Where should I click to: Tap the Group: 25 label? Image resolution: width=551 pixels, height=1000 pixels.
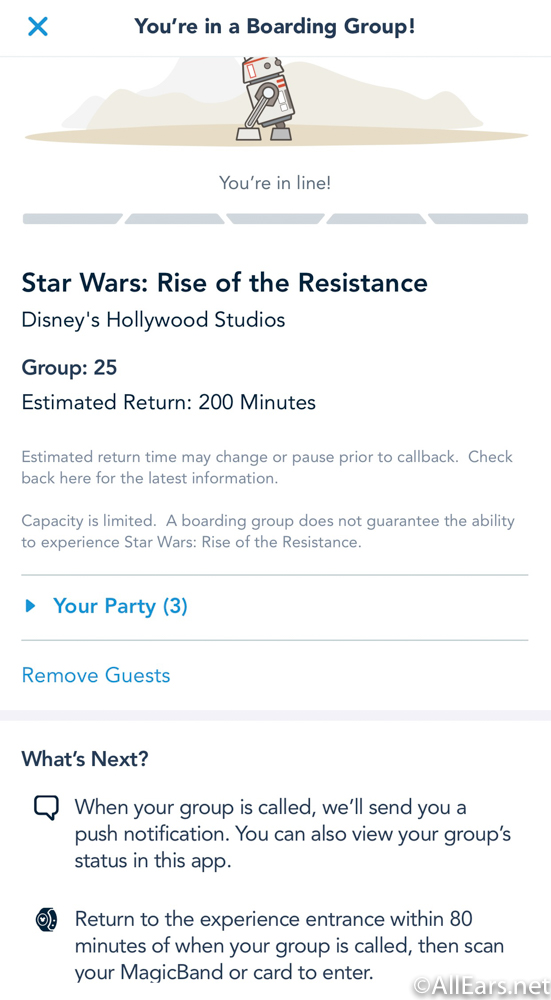click(70, 368)
